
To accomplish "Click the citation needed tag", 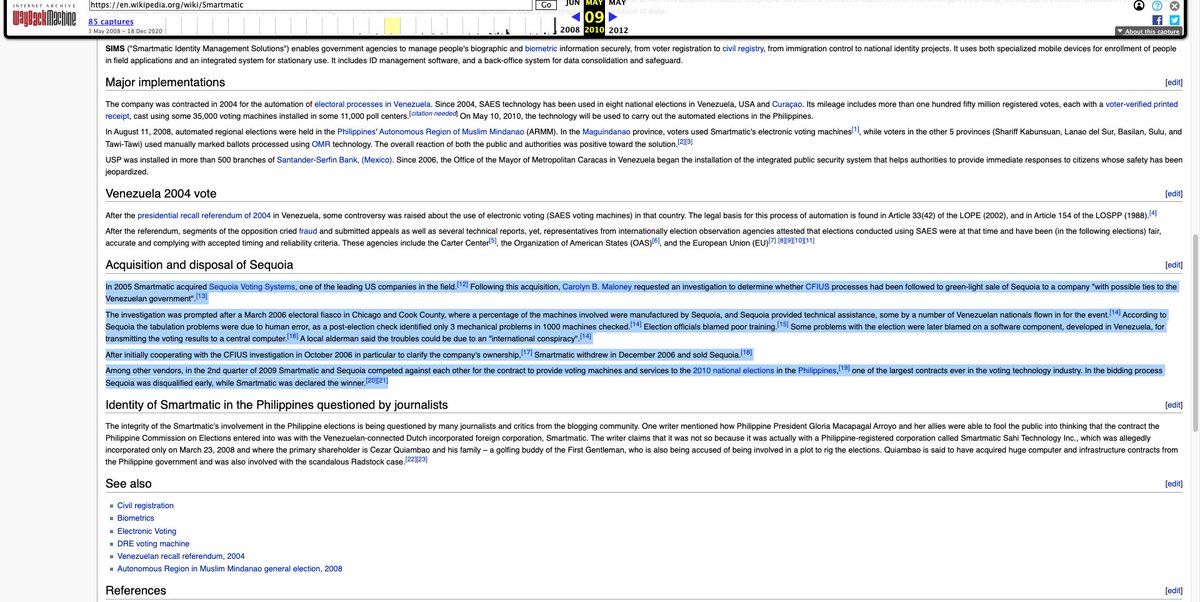I will 431,113.
